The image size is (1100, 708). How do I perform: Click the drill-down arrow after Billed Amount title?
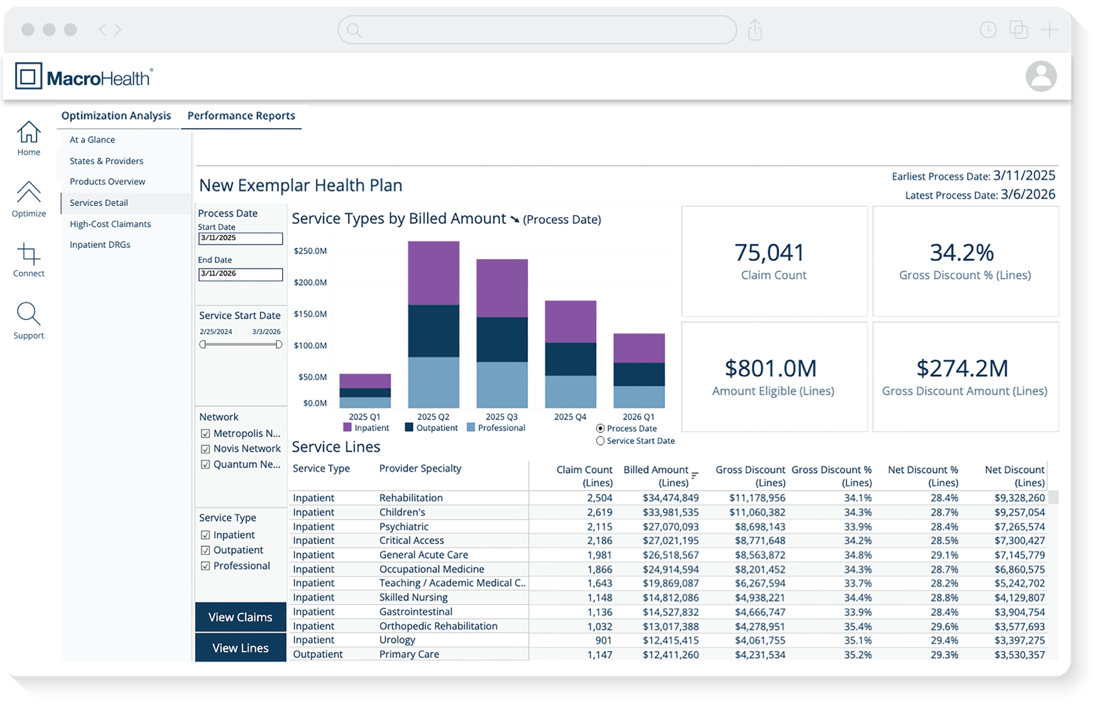point(514,220)
